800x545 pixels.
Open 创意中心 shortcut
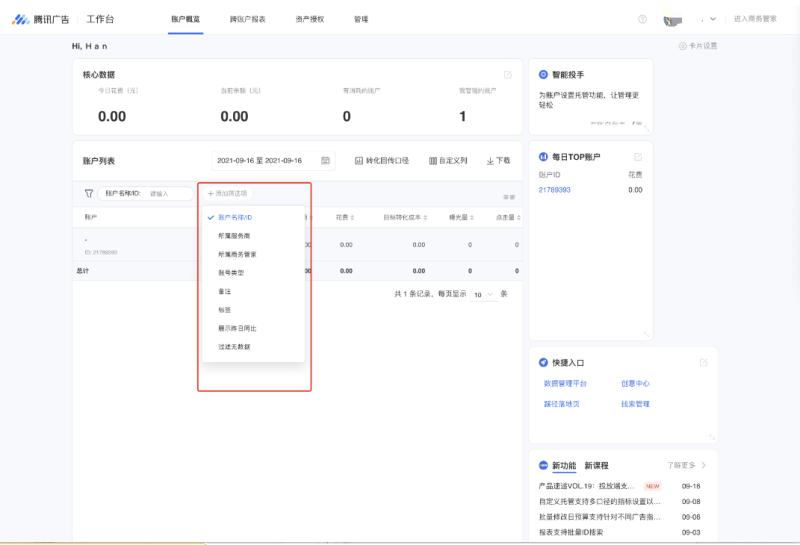click(635, 383)
